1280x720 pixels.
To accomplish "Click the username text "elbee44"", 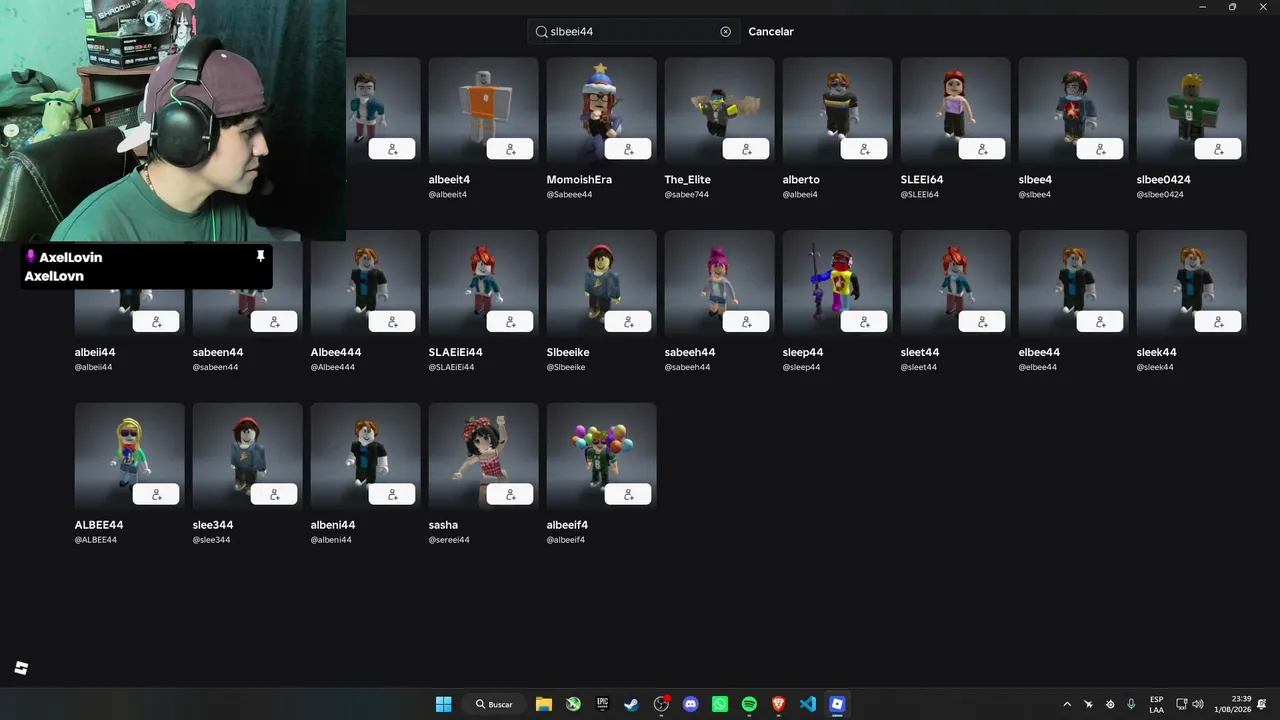I will 1039,353.
